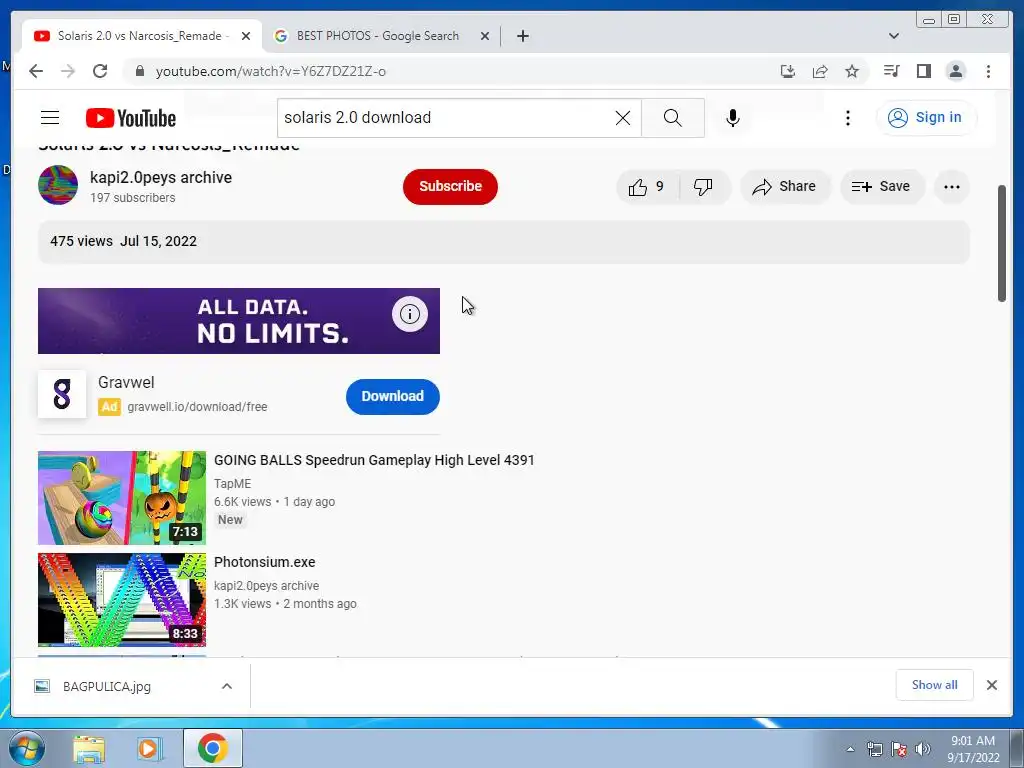Open Windows Start menu
1024x768 pixels.
(25, 748)
